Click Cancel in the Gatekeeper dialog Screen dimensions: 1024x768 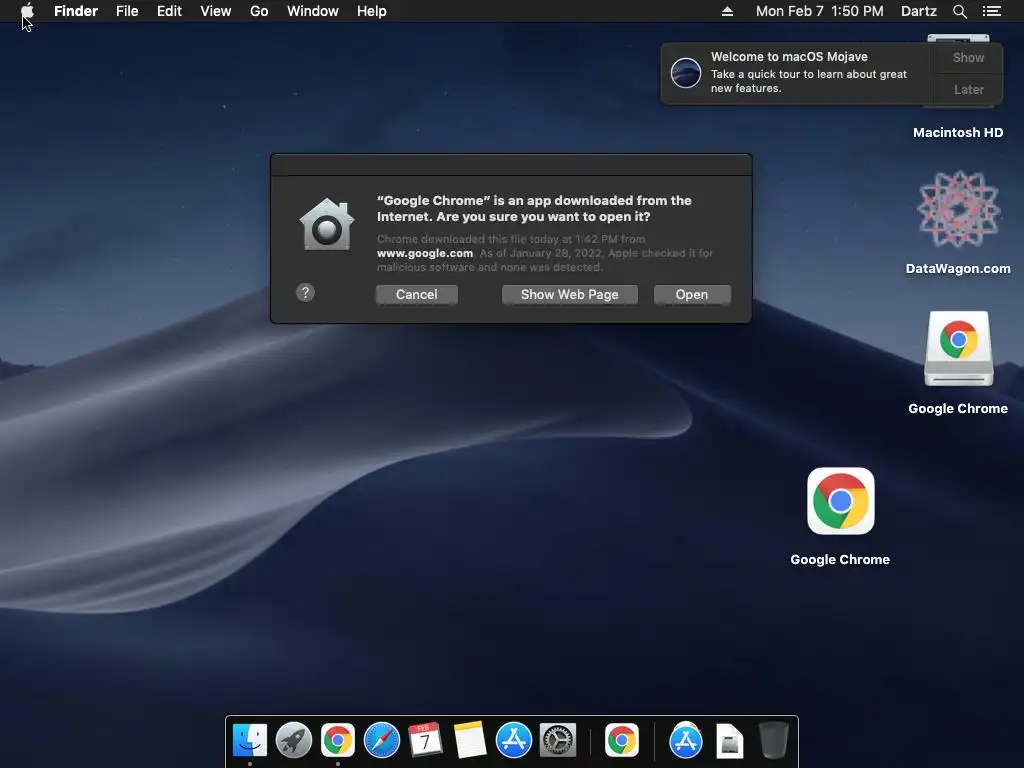(417, 295)
